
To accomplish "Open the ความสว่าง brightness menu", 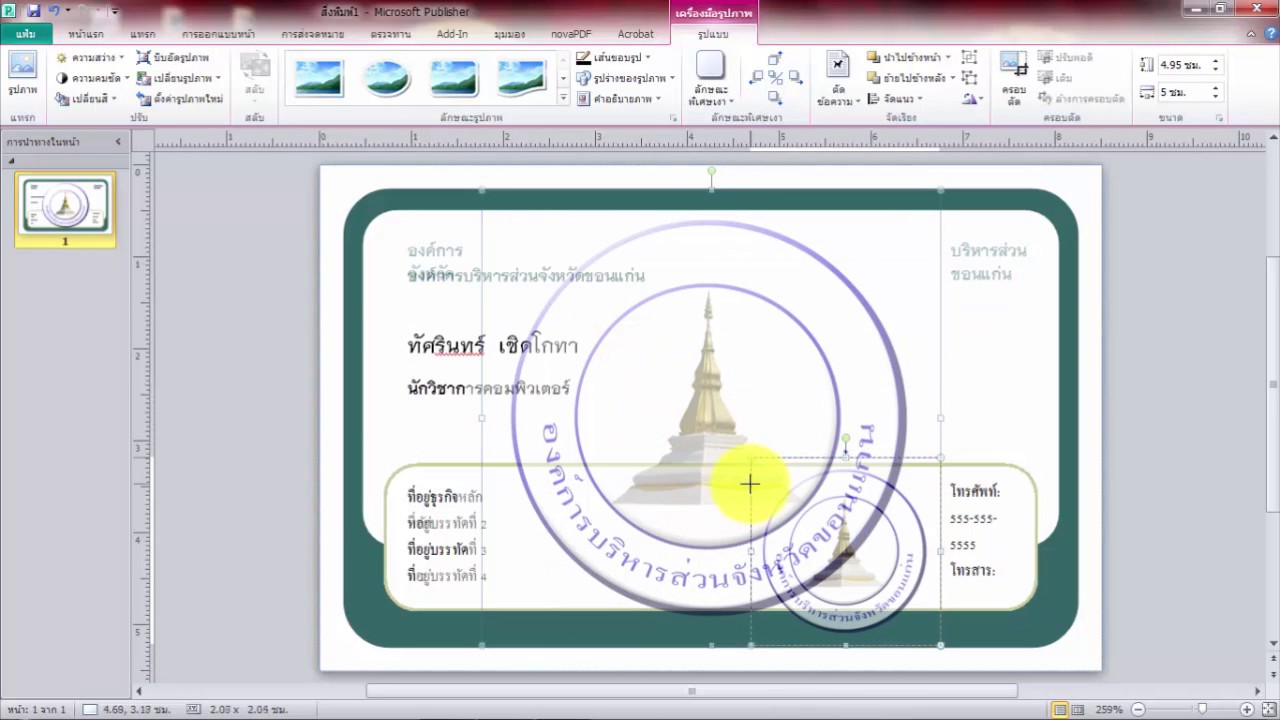I will click(x=90, y=58).
